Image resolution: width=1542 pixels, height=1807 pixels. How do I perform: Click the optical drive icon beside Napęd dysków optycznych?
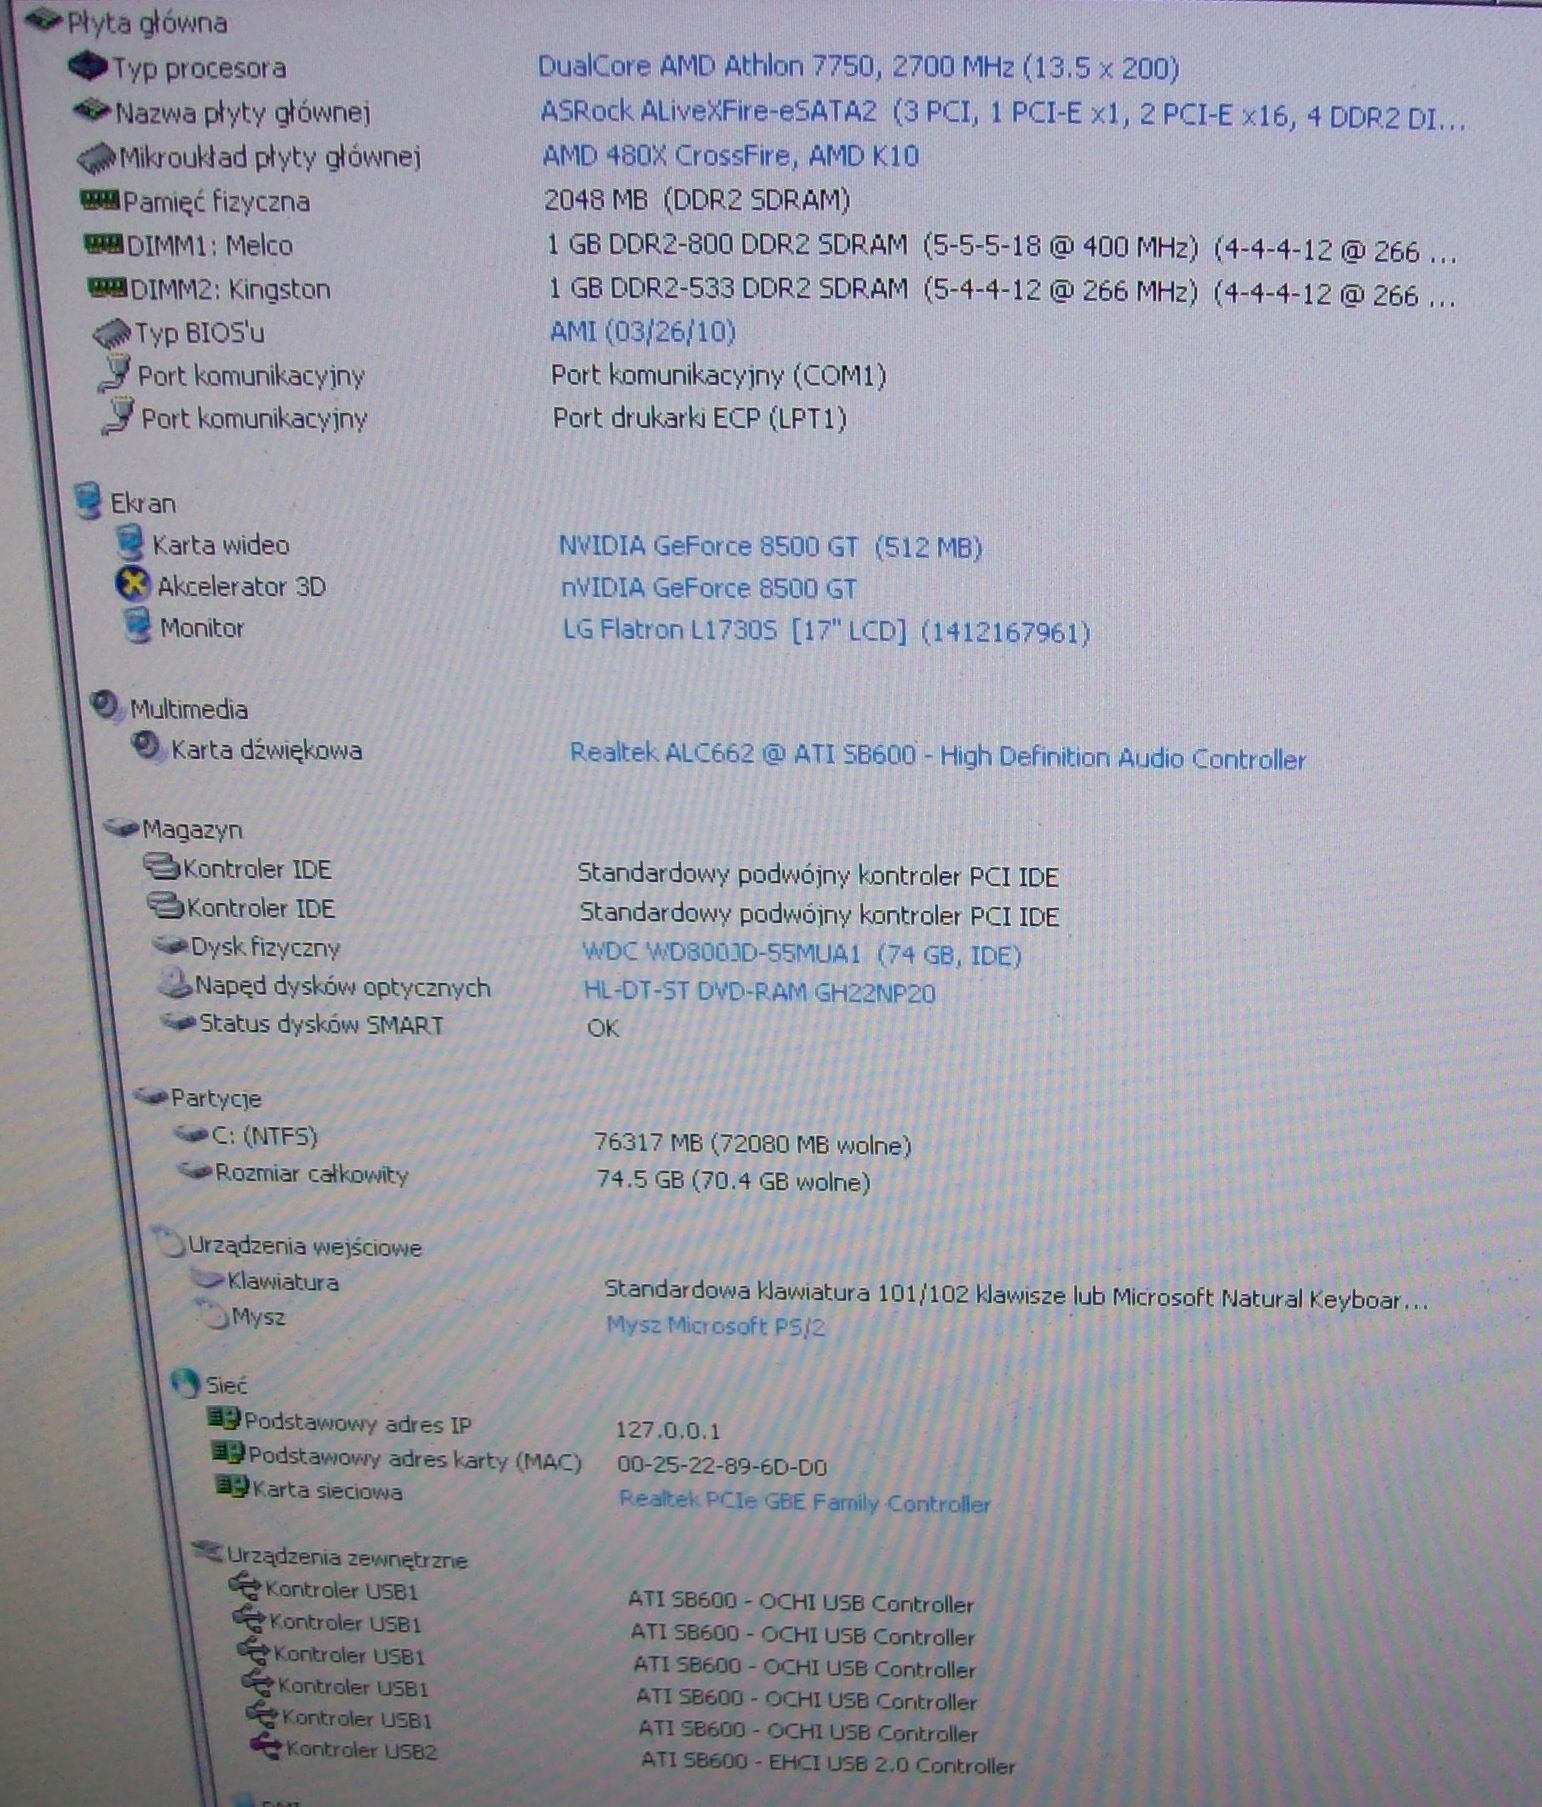(x=174, y=985)
